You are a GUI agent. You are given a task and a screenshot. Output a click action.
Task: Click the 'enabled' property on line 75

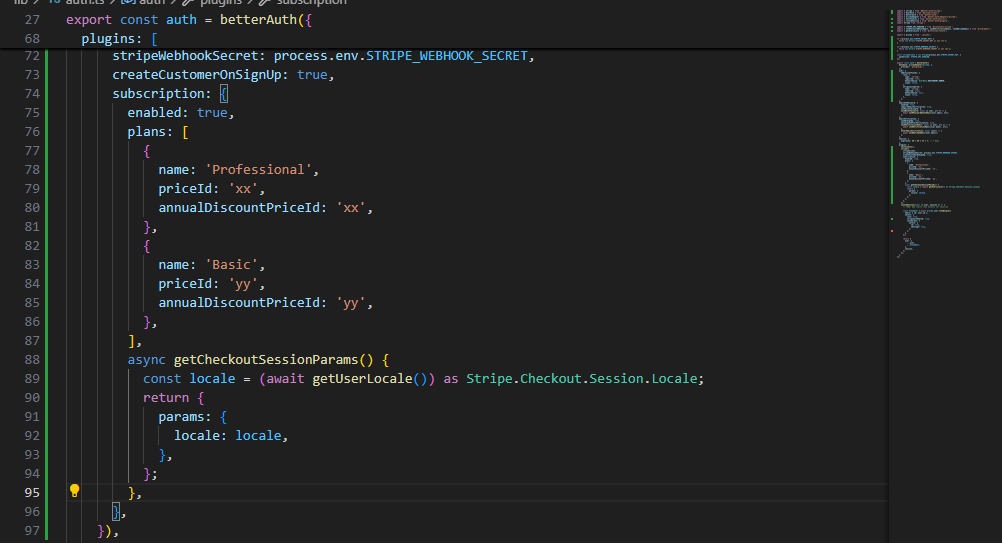pos(154,113)
